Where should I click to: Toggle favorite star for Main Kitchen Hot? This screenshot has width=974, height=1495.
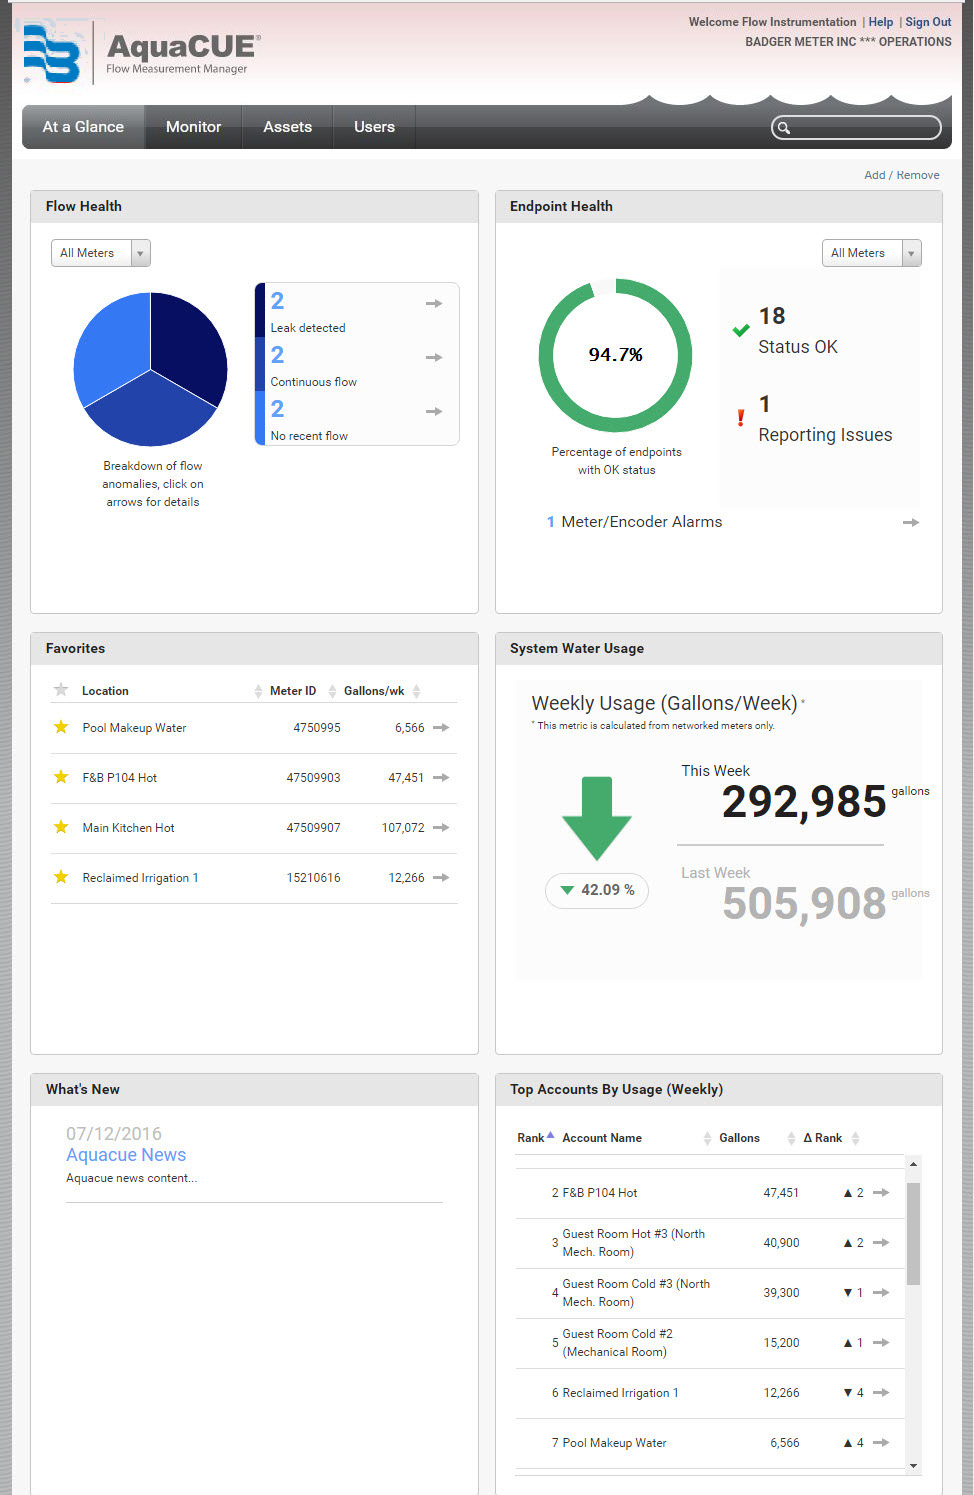[61, 827]
